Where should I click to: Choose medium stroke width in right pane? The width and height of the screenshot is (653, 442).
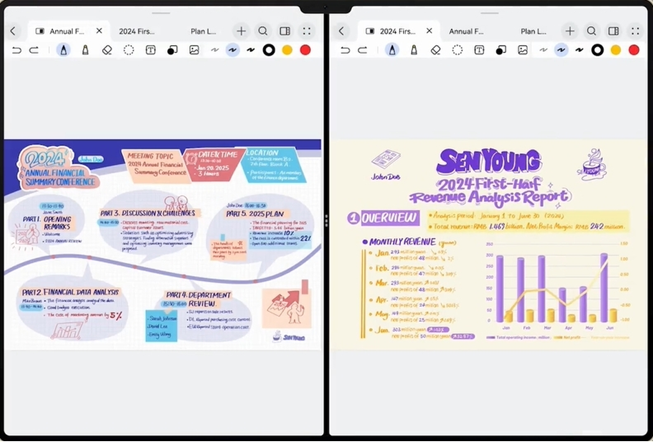point(561,50)
